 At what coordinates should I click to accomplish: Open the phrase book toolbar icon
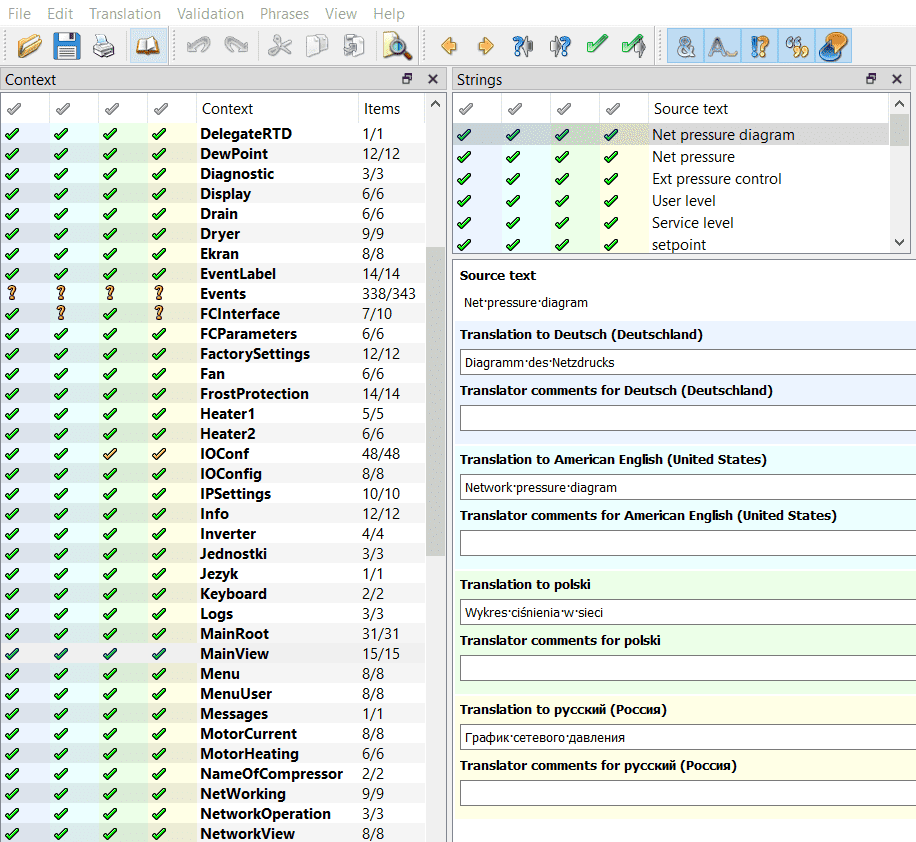(x=148, y=46)
